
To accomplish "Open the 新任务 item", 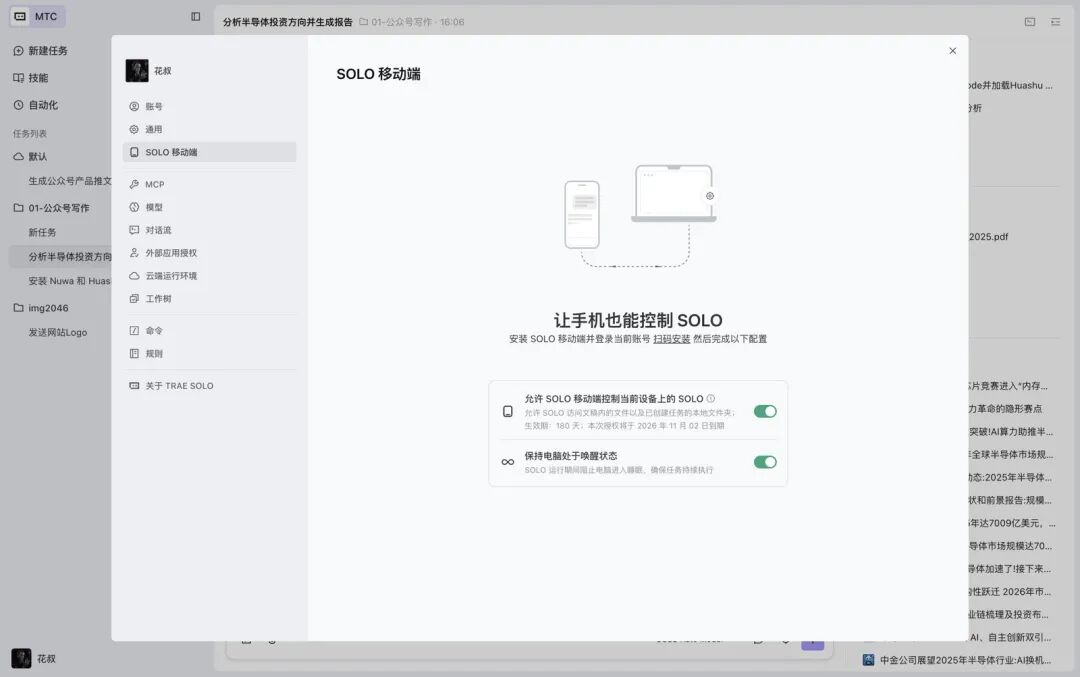I will pos(42,232).
